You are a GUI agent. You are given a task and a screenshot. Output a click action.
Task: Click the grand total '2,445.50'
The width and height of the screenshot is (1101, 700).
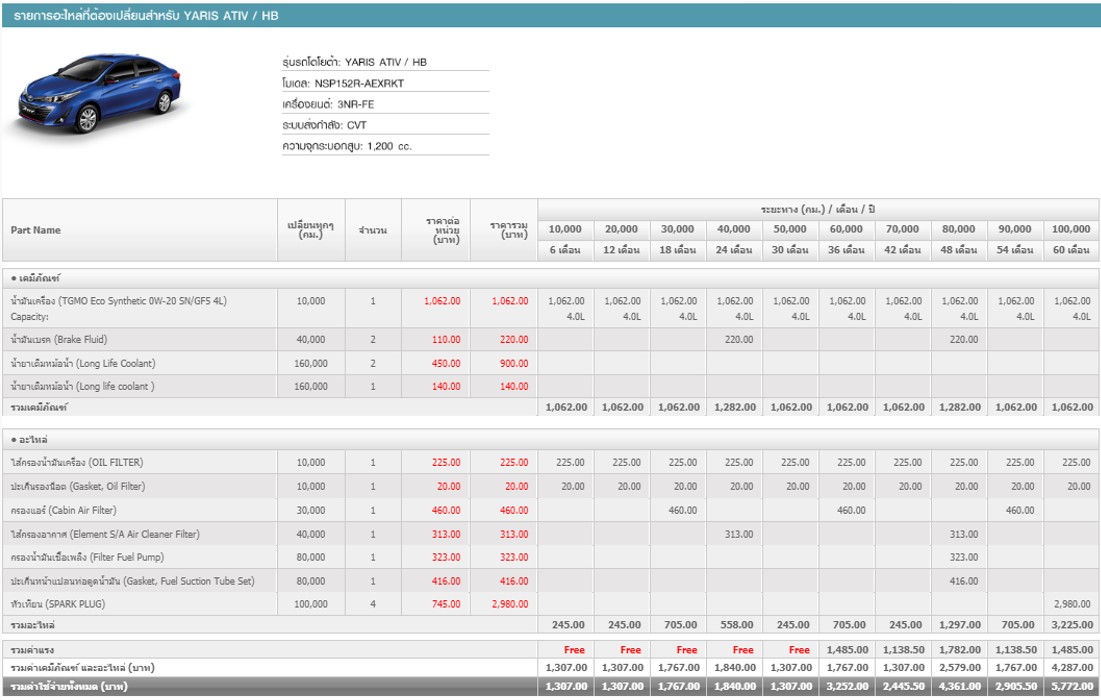(904, 686)
